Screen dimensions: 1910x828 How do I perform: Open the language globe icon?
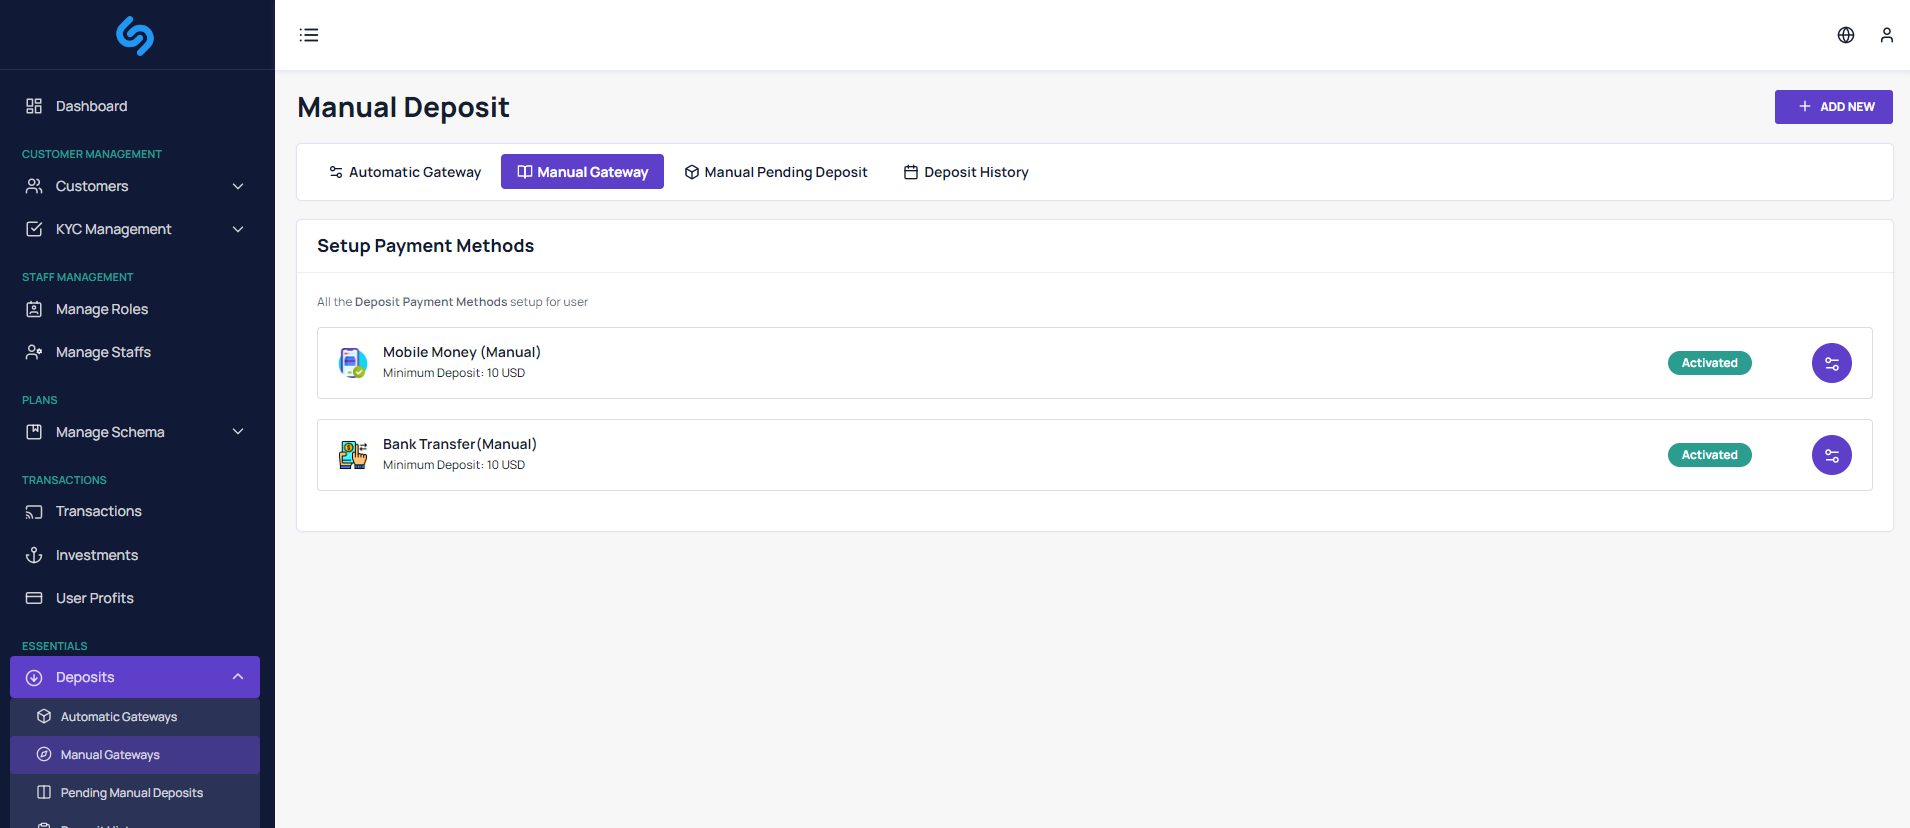(x=1846, y=35)
